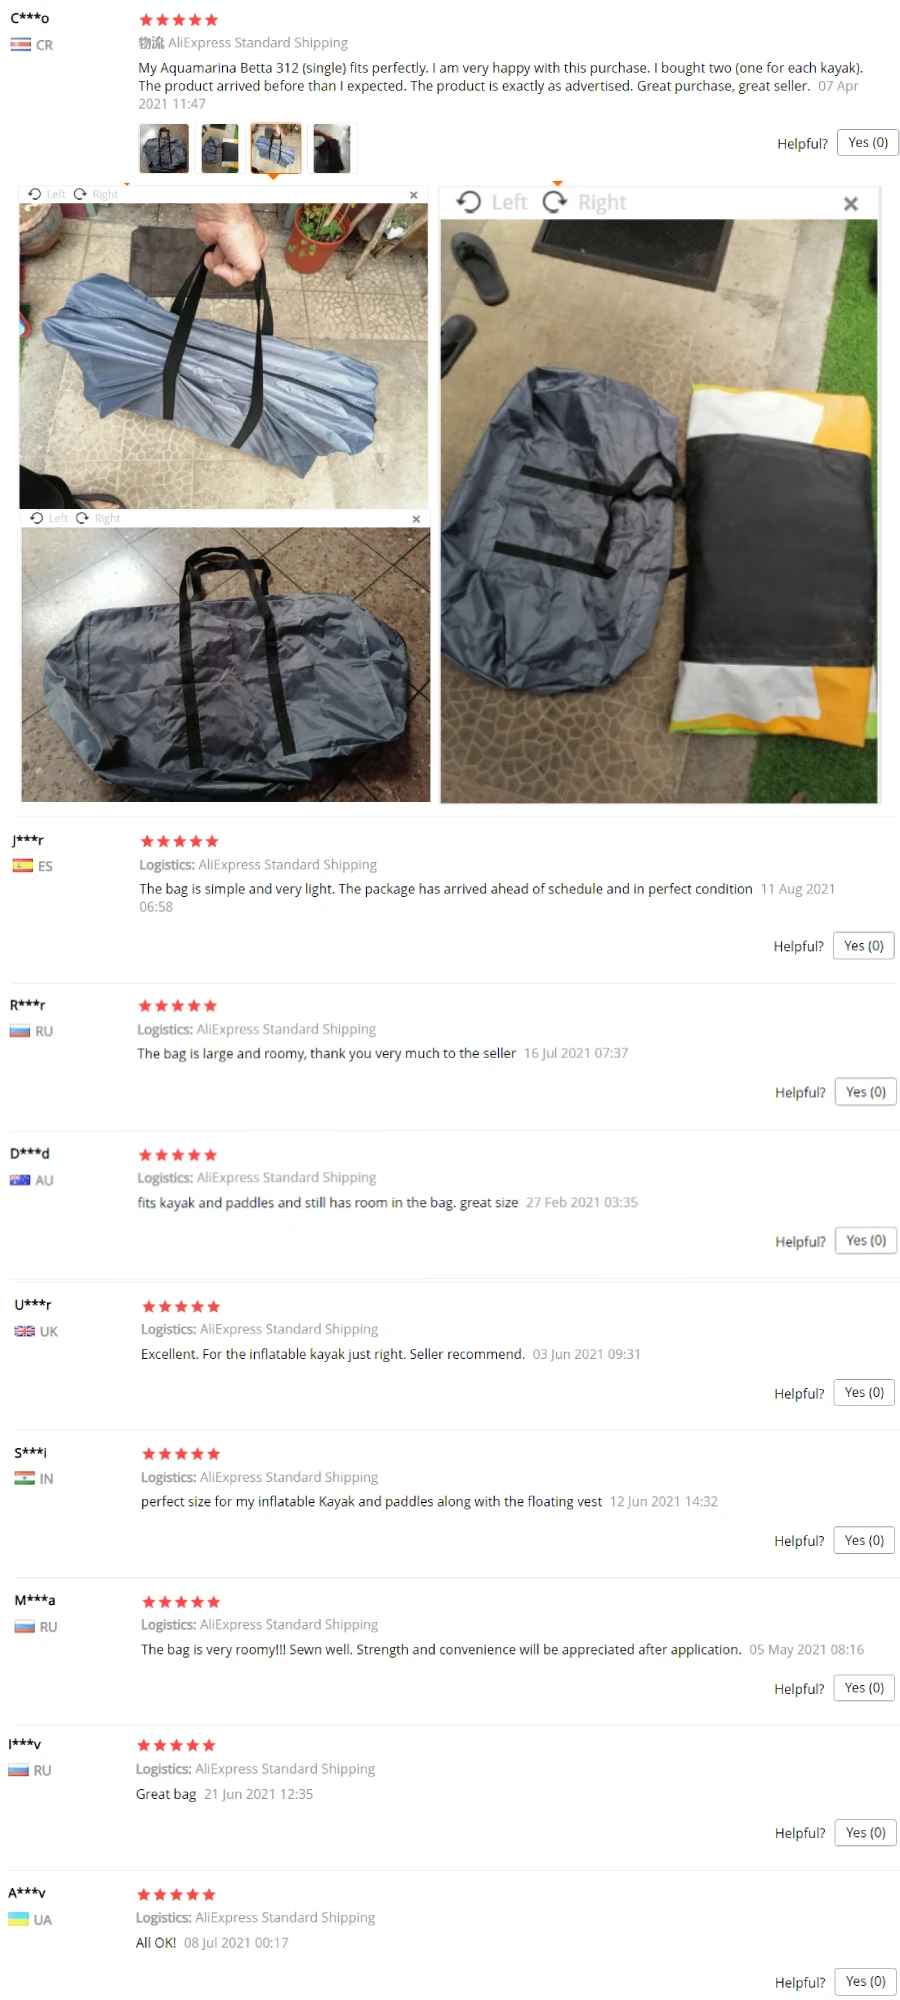Viewport: 900px width, 2000px height.
Task: Rotate the large bag photo left
Action: [x=491, y=202]
